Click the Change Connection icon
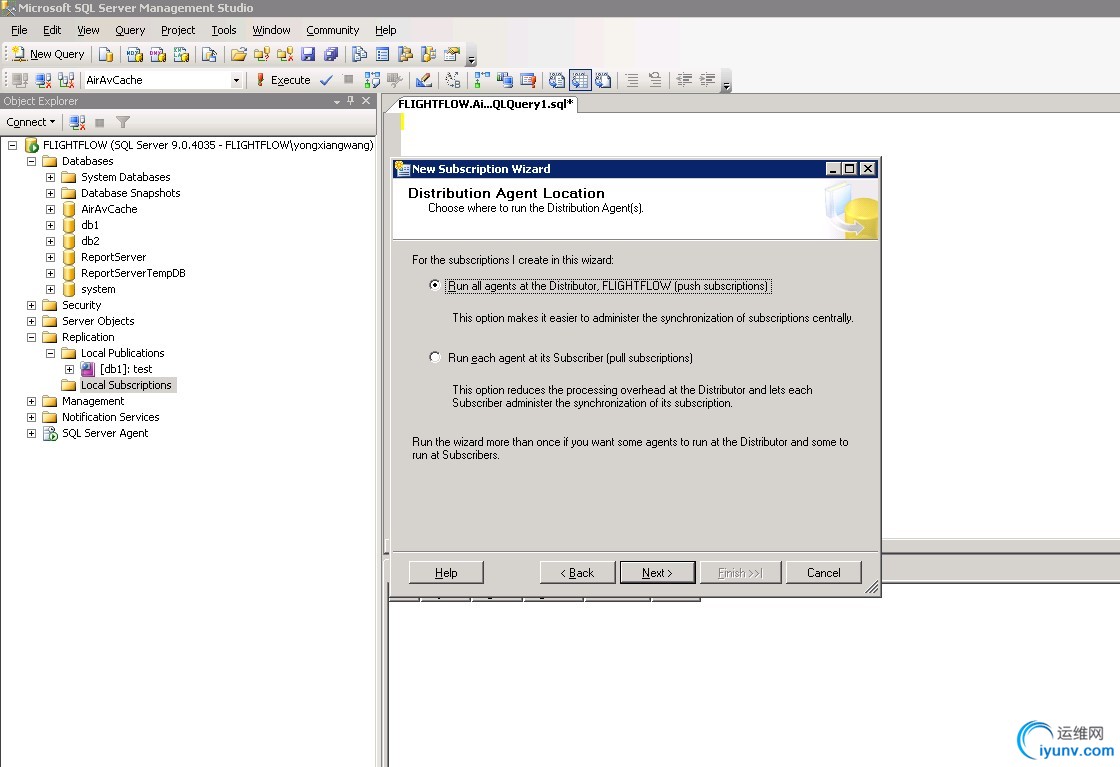The height and width of the screenshot is (767, 1120). pos(66,80)
